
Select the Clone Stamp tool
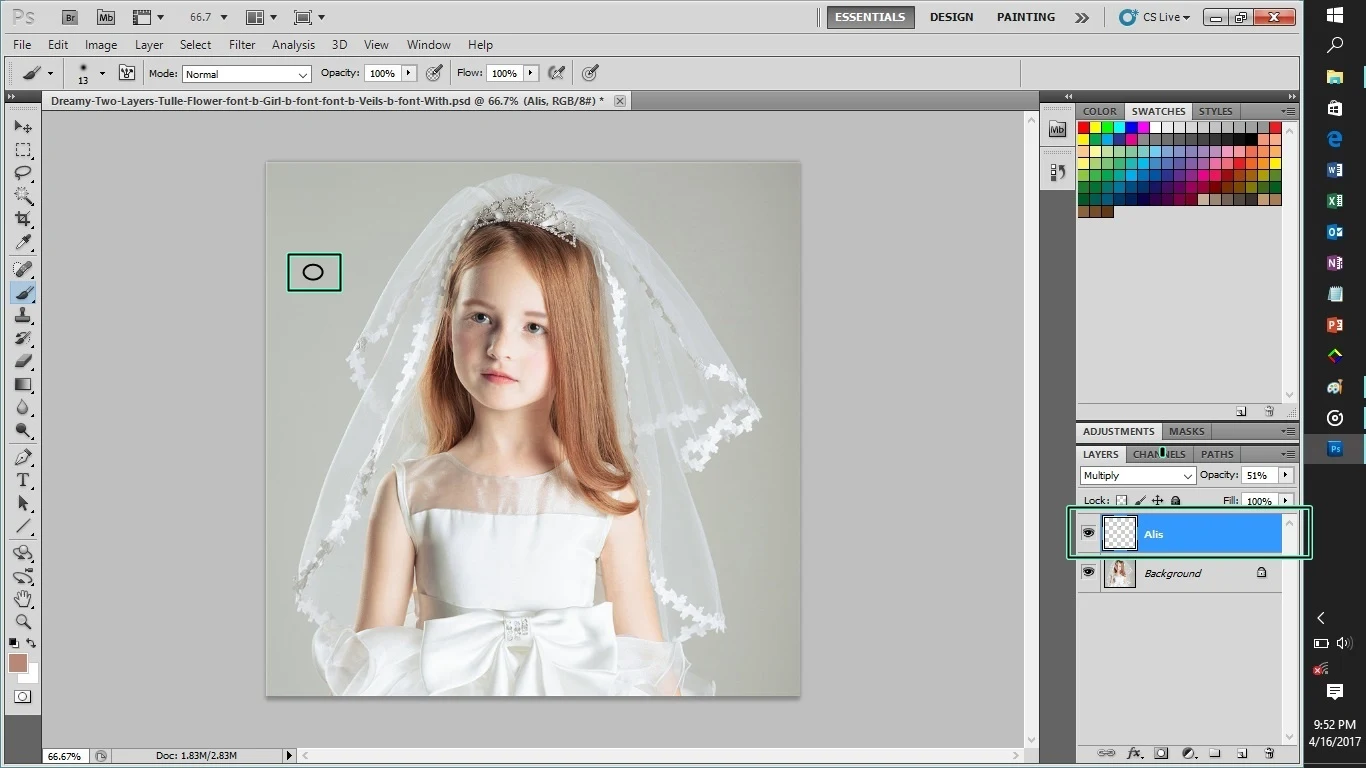(23, 316)
